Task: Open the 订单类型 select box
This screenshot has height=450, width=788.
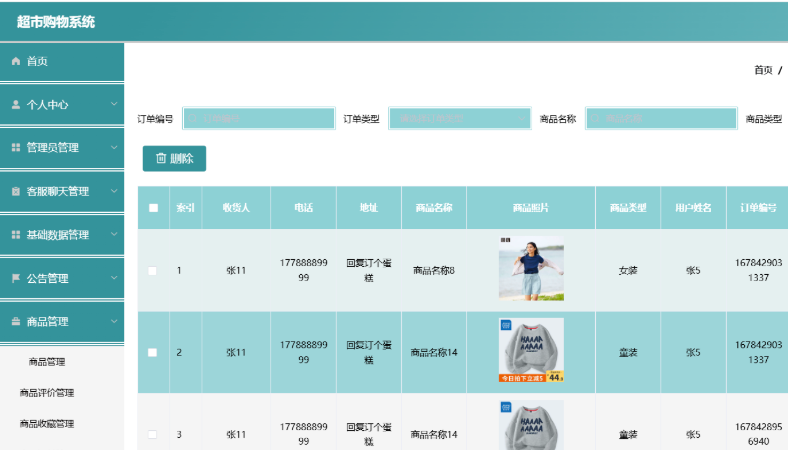Action: pyautogui.click(x=459, y=118)
